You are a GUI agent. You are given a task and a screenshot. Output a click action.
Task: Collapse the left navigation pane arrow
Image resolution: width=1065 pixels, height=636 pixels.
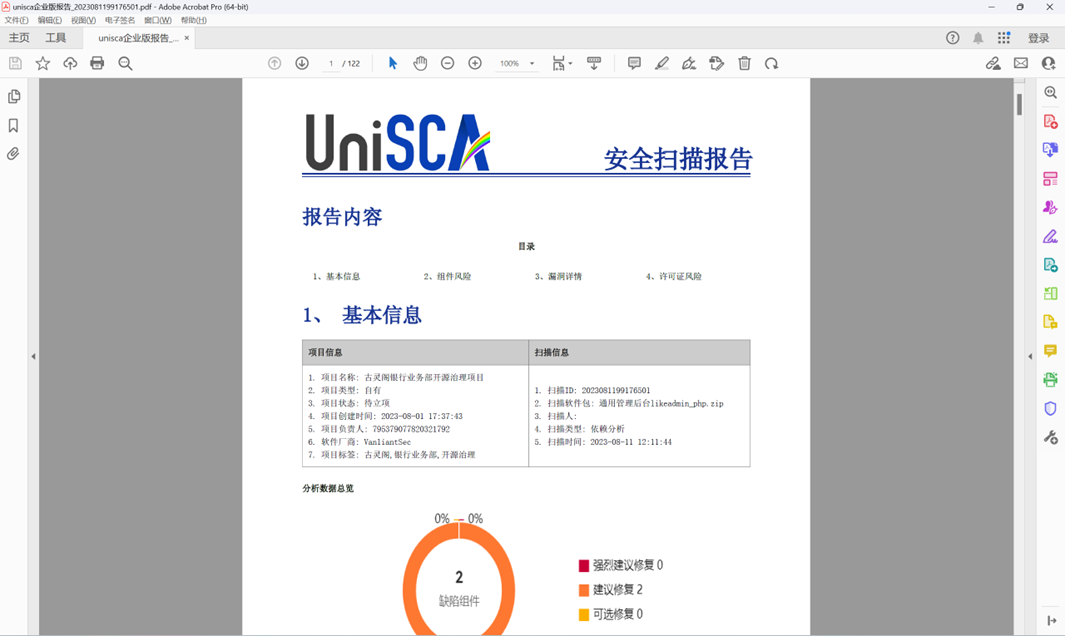pos(33,356)
